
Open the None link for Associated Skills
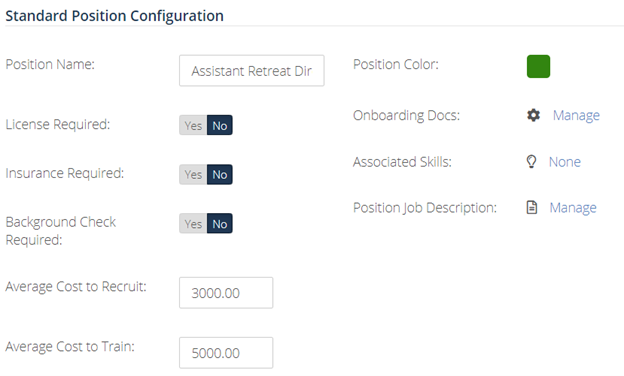[565, 162]
